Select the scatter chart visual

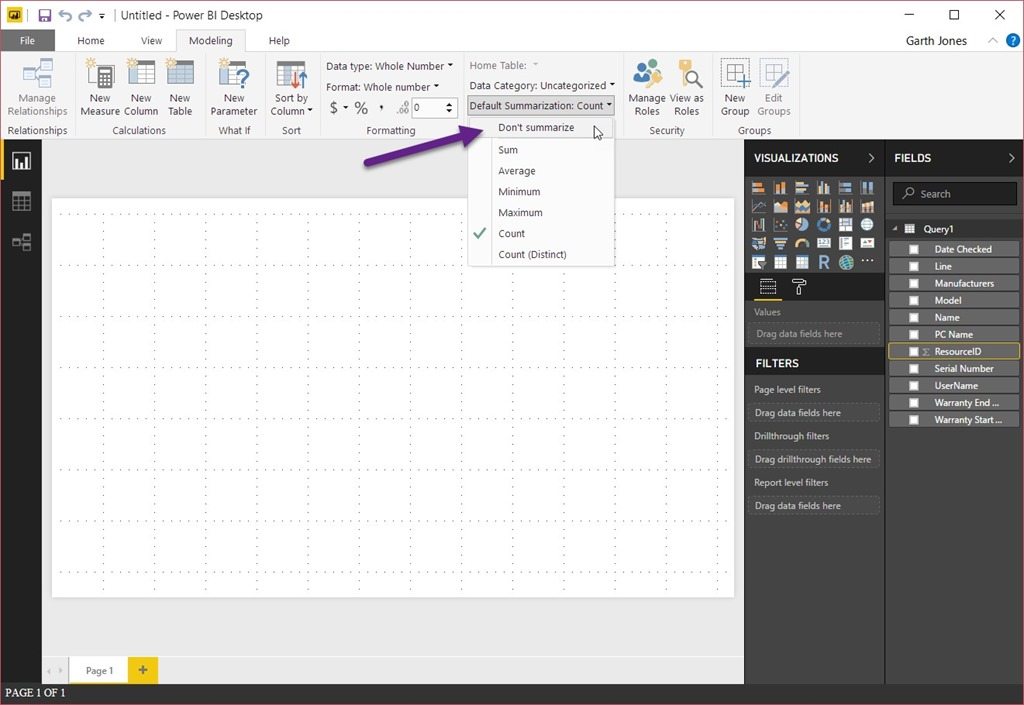pos(780,225)
